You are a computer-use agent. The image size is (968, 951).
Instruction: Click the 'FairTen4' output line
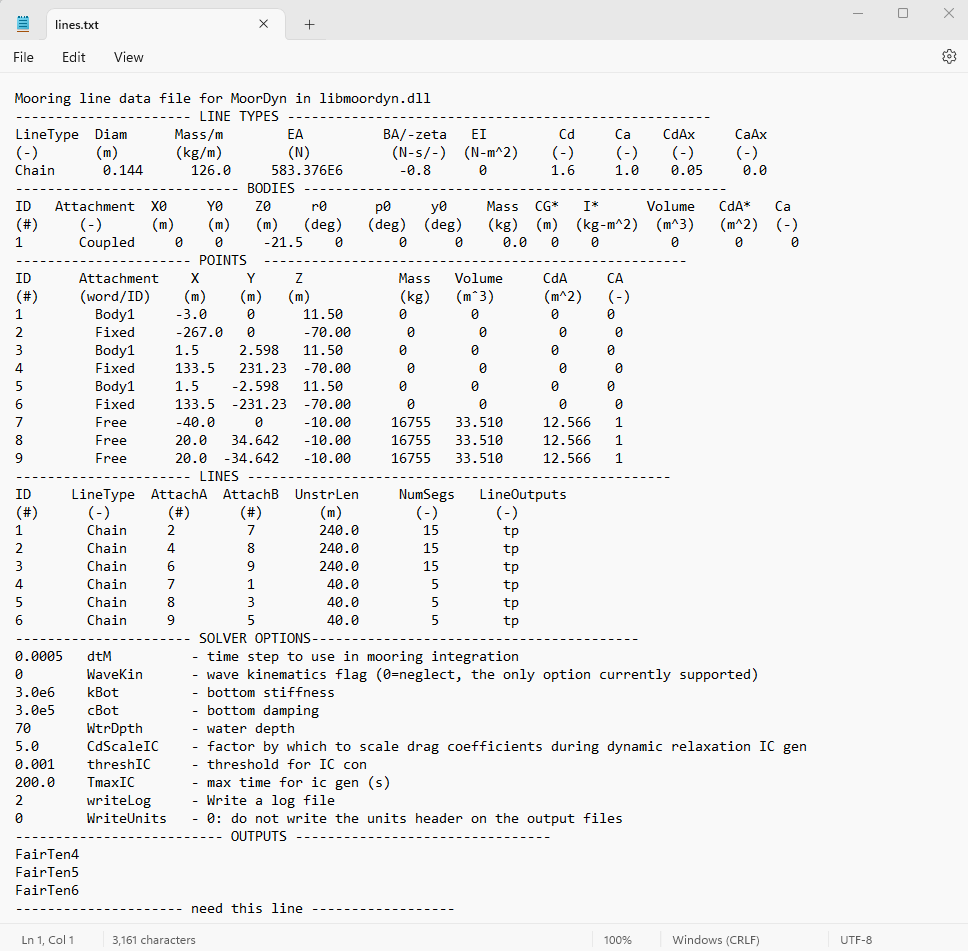point(47,855)
